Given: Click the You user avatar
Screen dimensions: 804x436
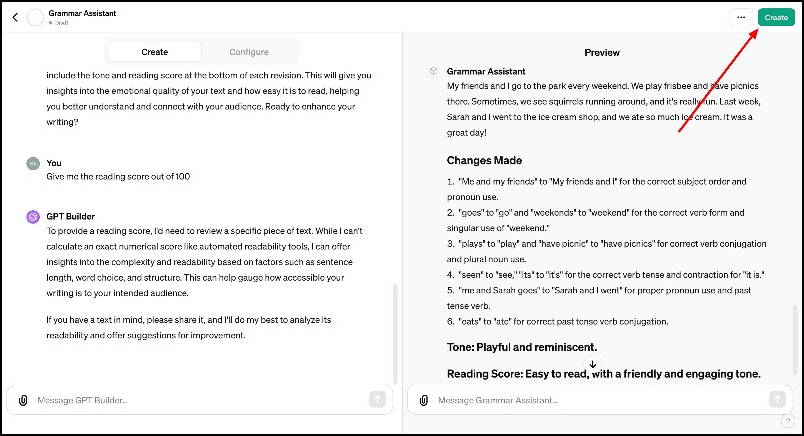Looking at the screenshot, I should click(x=34, y=163).
